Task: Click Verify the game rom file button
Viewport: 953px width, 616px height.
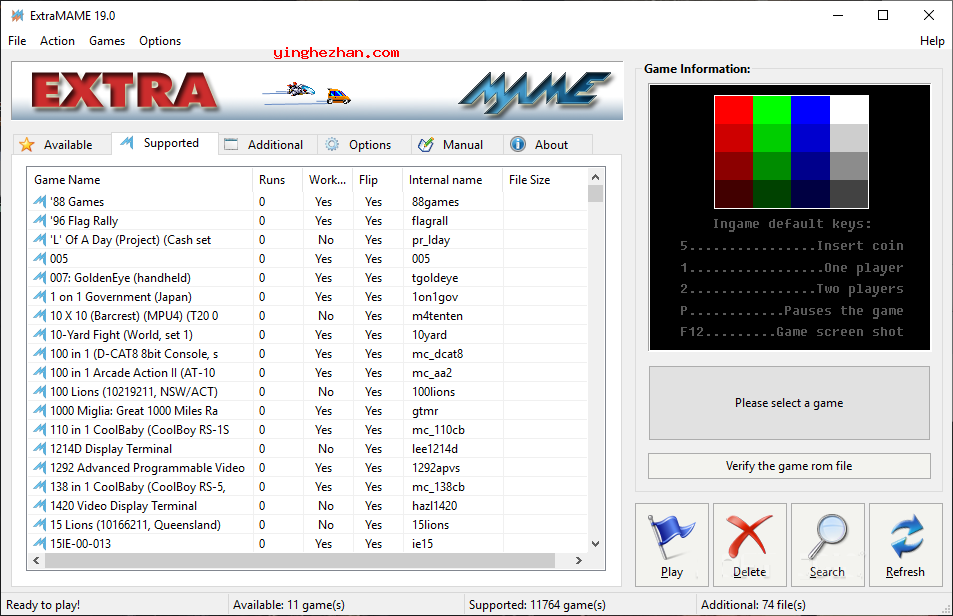Action: [x=789, y=466]
